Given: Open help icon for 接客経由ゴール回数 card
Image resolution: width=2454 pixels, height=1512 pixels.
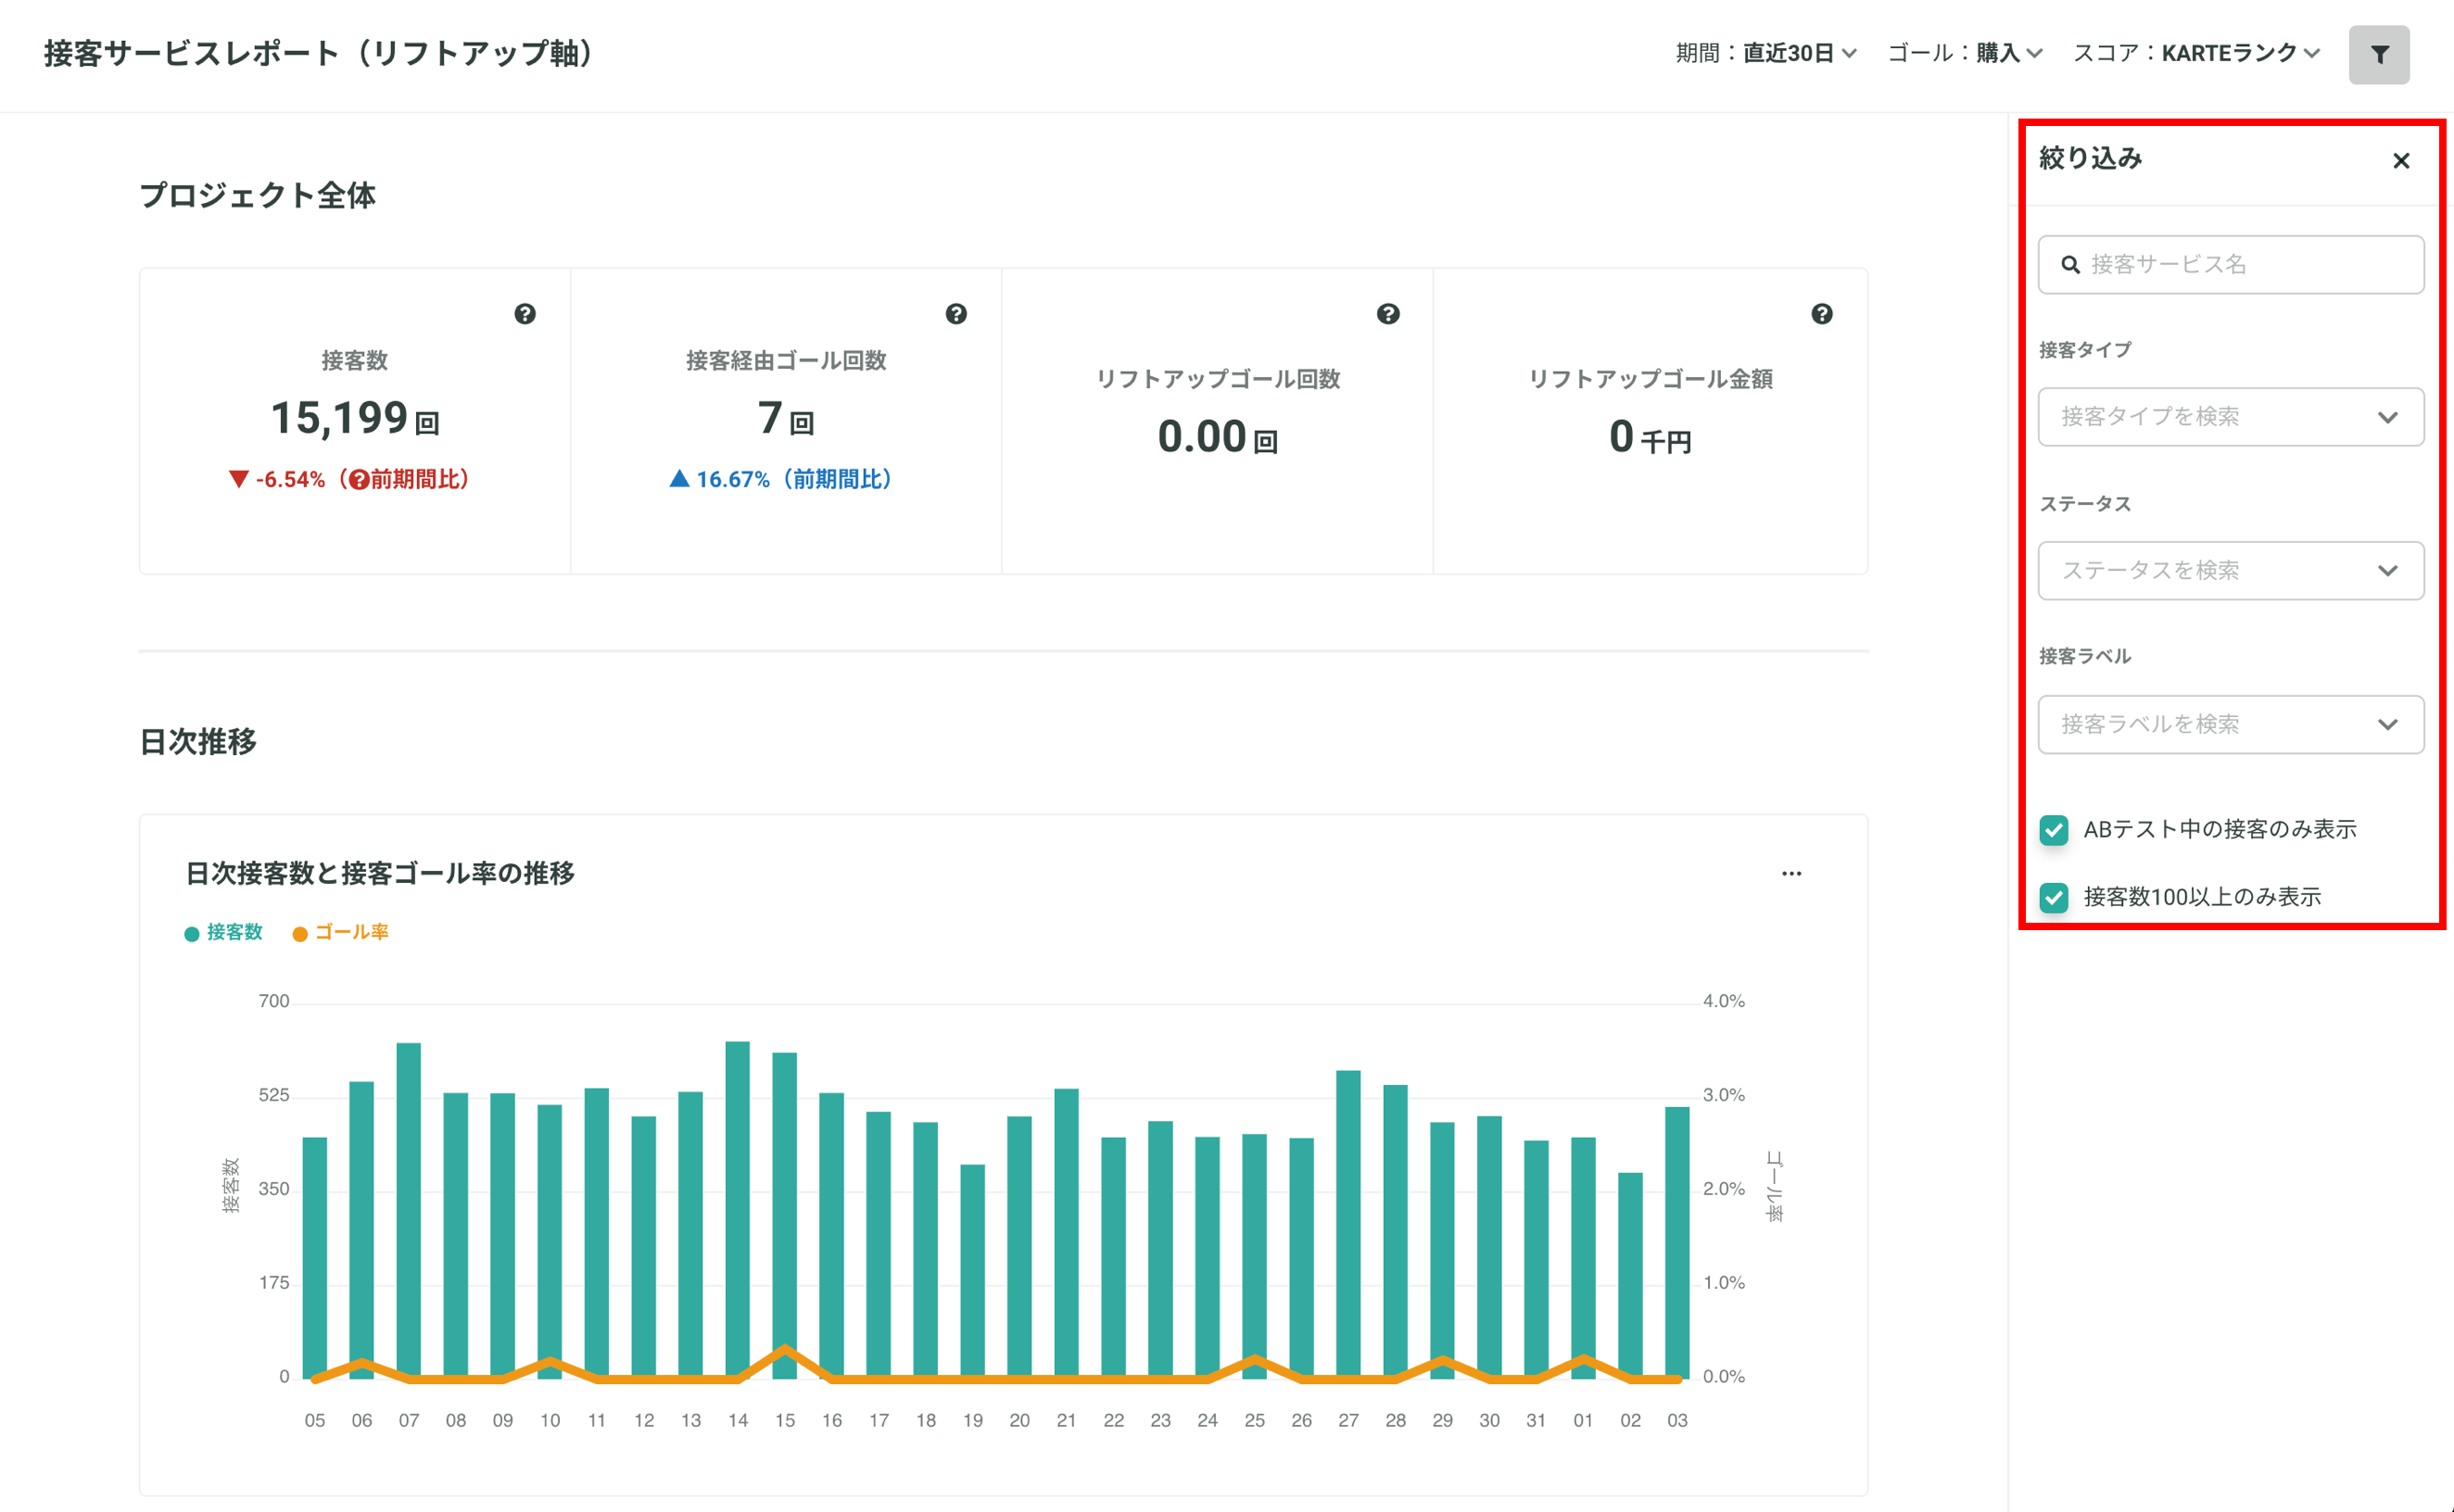Looking at the screenshot, I should pyautogui.click(x=955, y=314).
